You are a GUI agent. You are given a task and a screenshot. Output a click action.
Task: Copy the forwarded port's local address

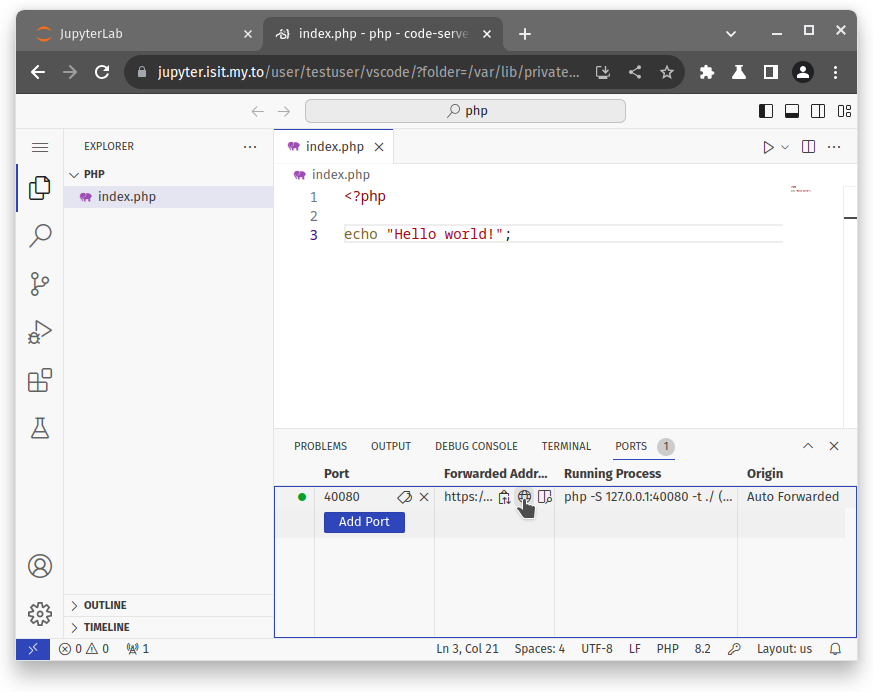coord(505,497)
